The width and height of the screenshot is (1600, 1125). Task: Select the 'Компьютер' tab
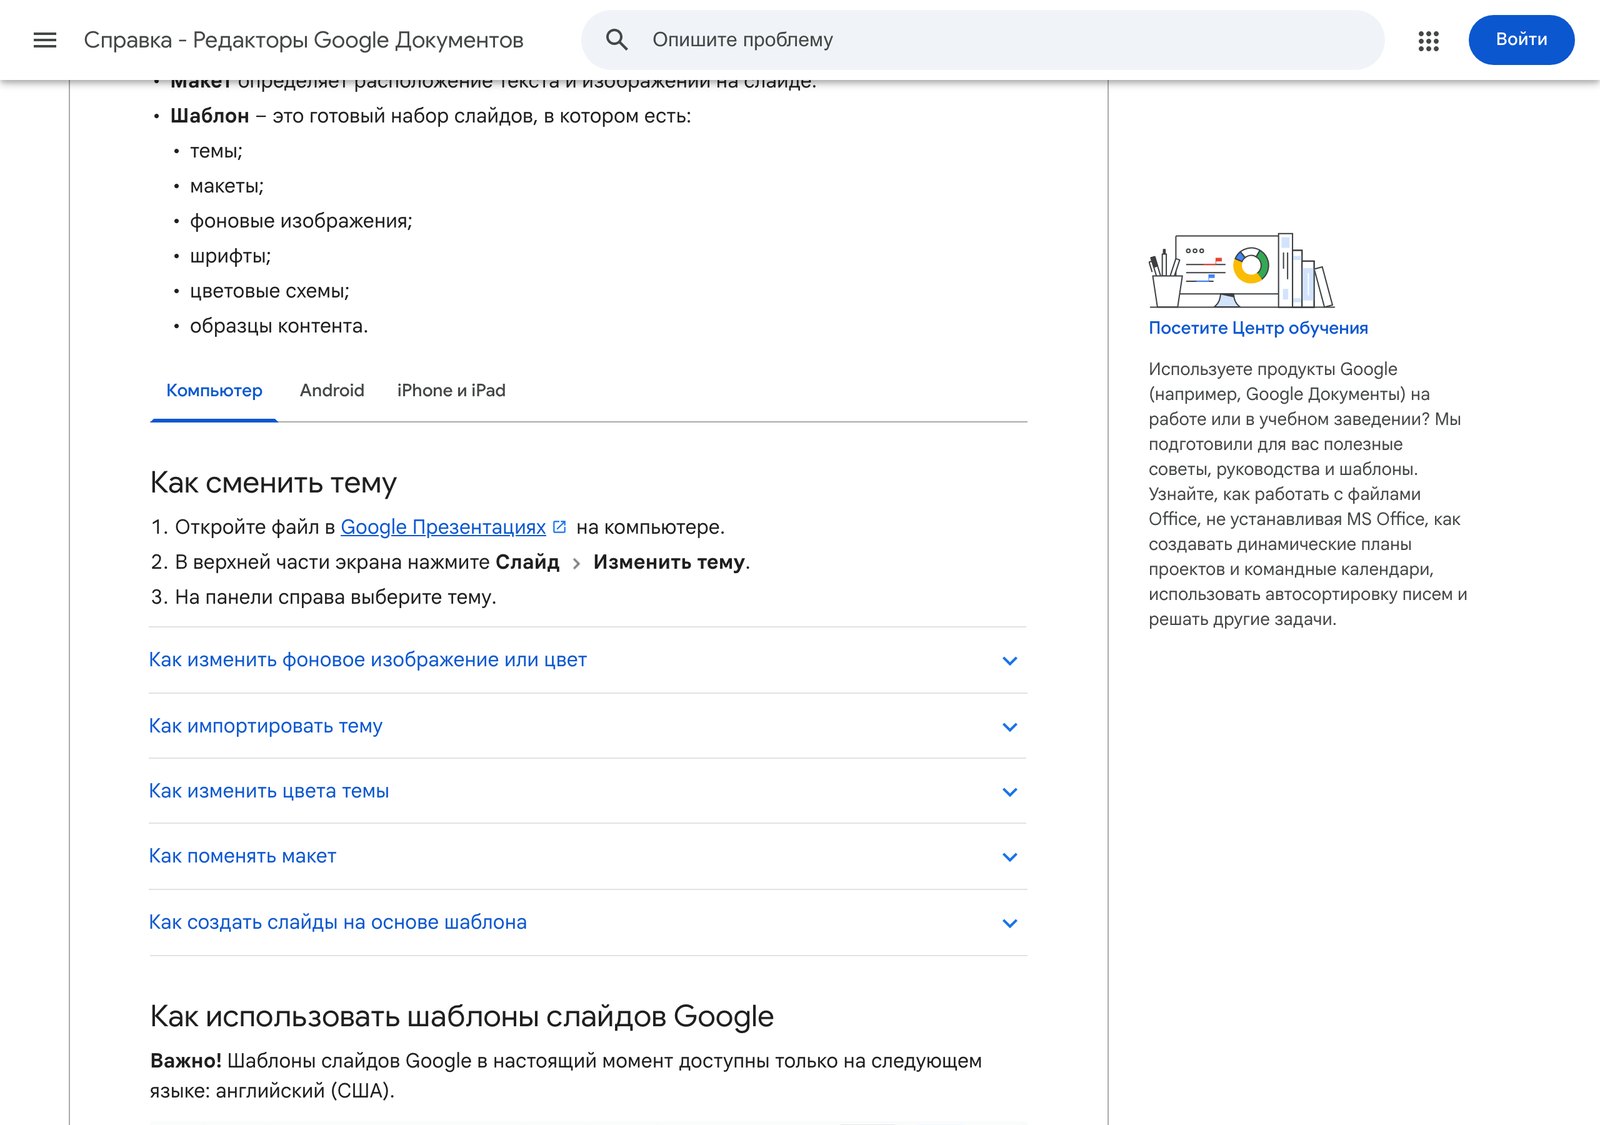214,391
